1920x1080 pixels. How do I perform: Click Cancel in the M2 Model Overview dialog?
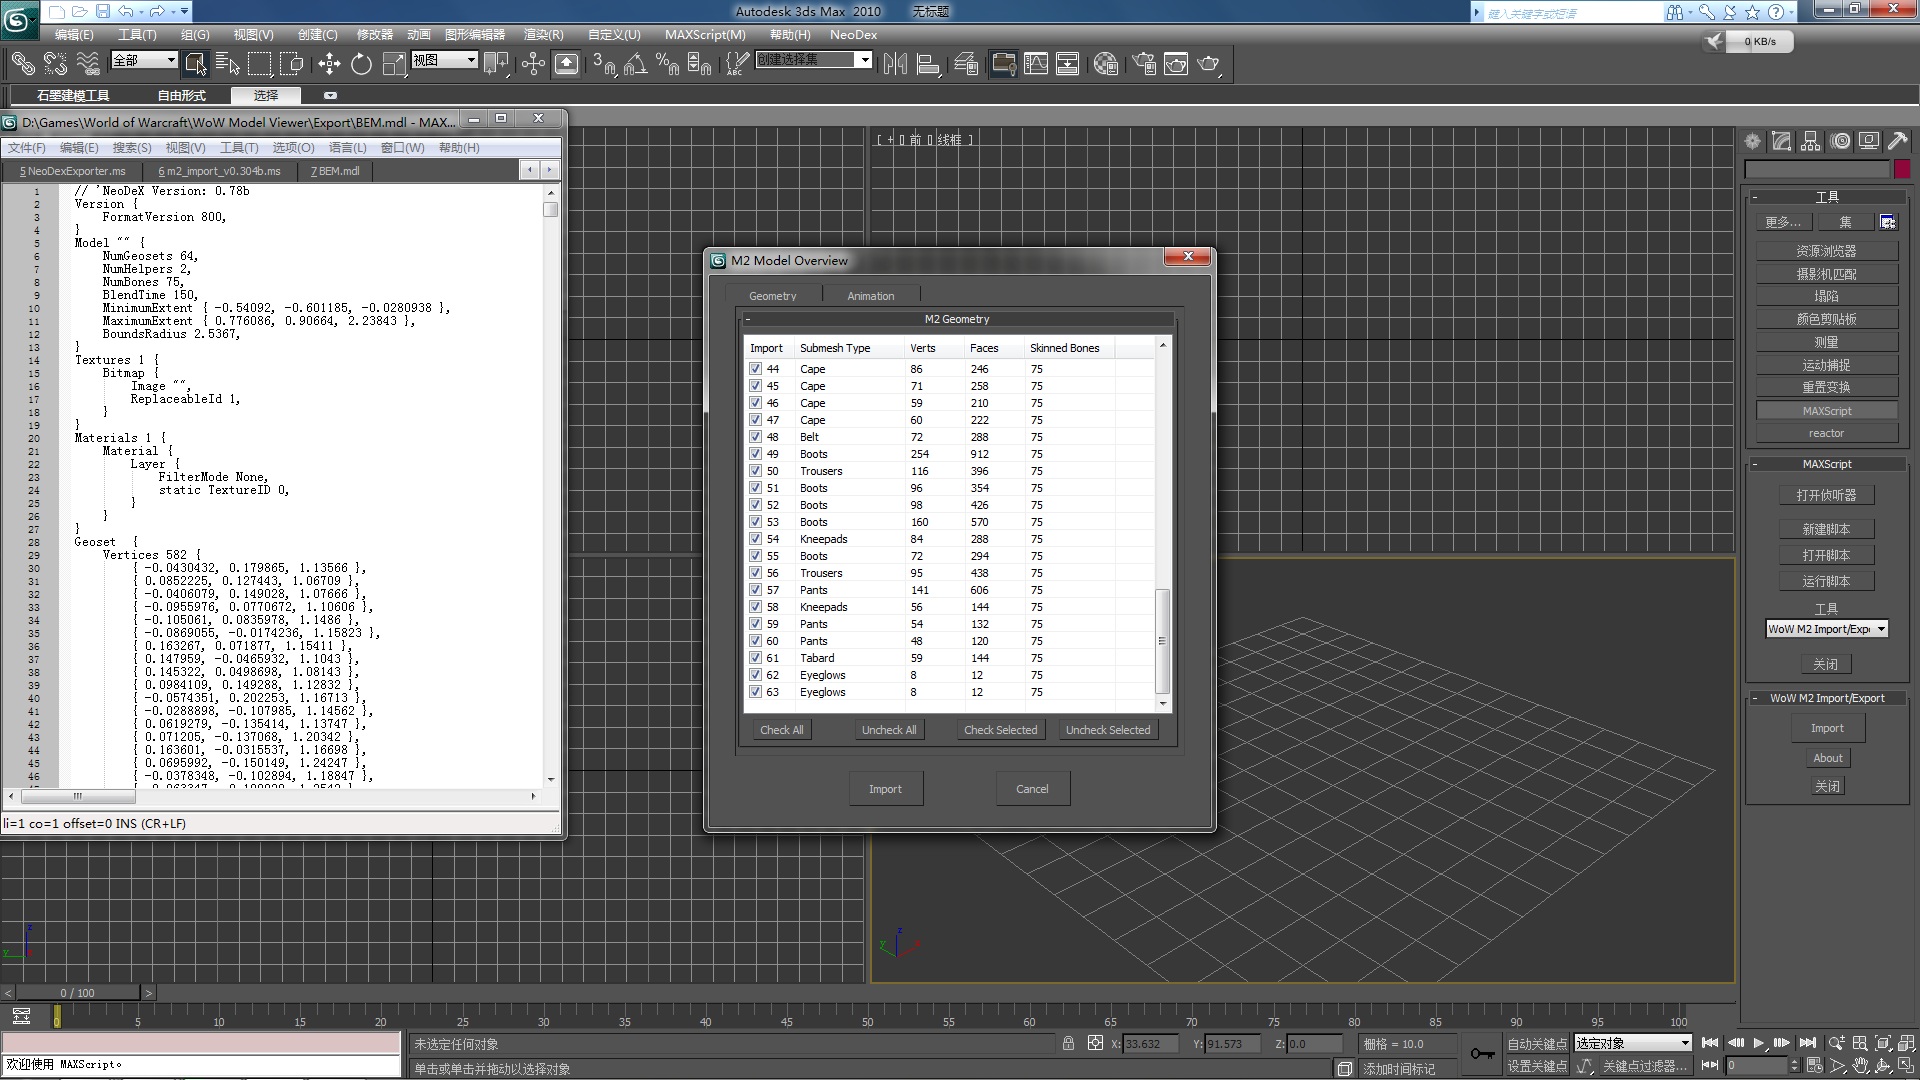click(x=1032, y=789)
